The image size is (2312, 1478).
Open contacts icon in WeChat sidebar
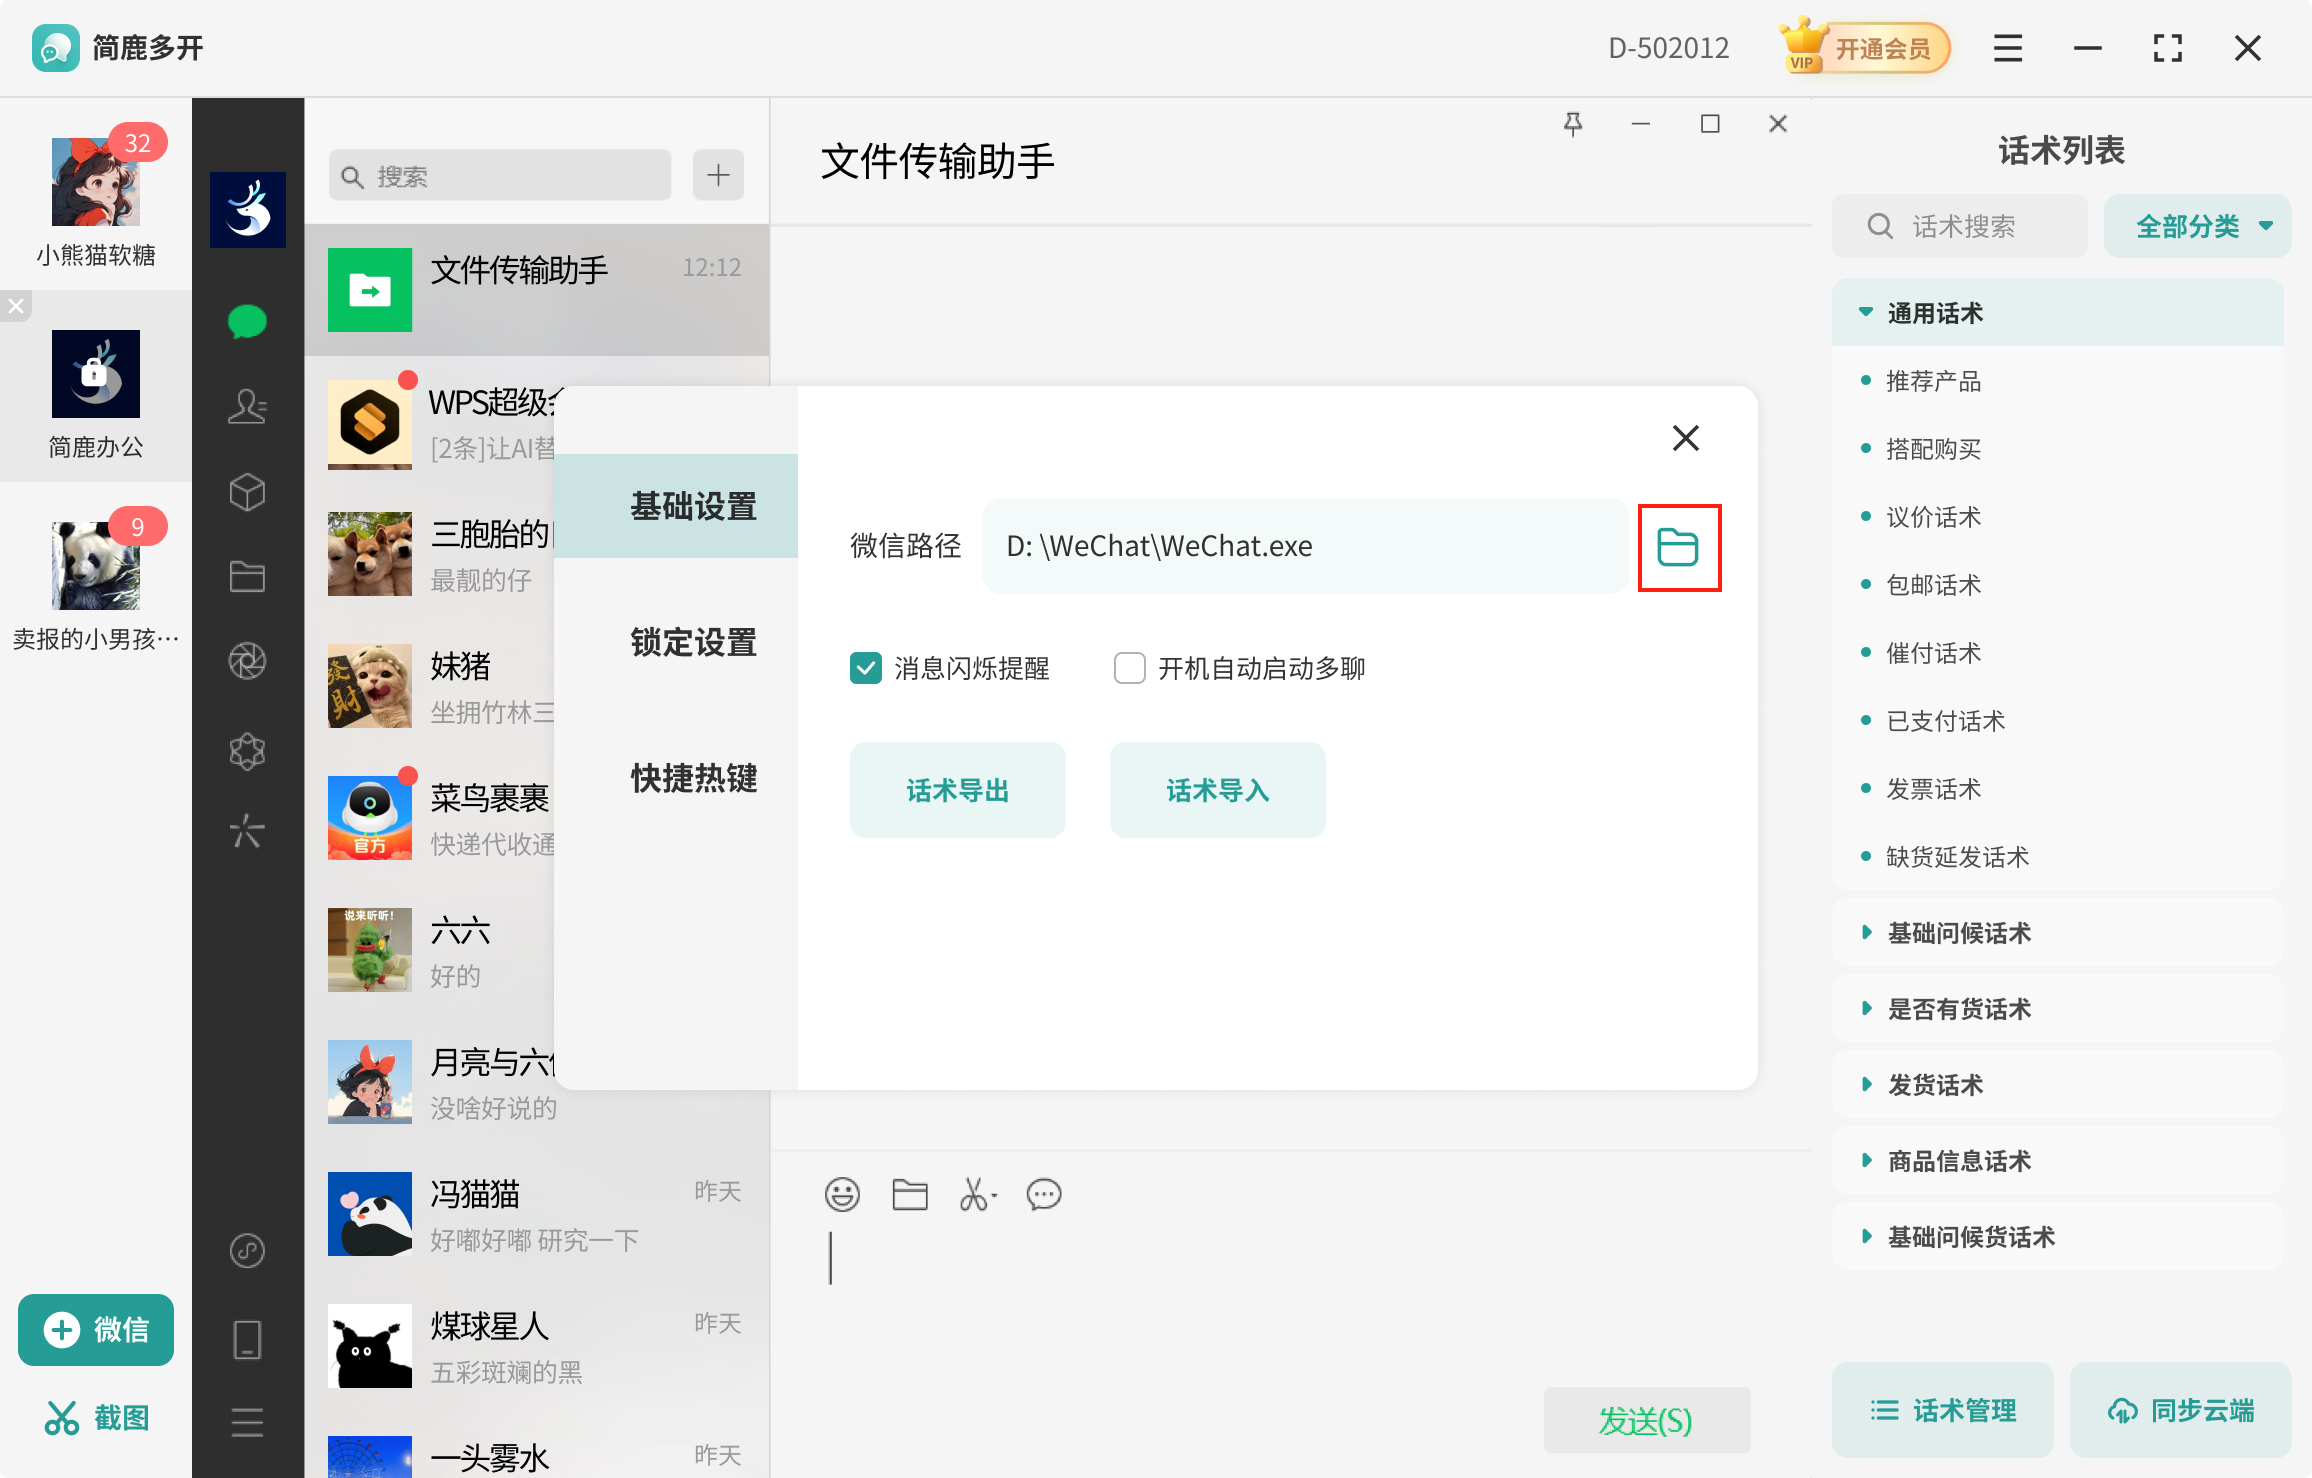[247, 406]
